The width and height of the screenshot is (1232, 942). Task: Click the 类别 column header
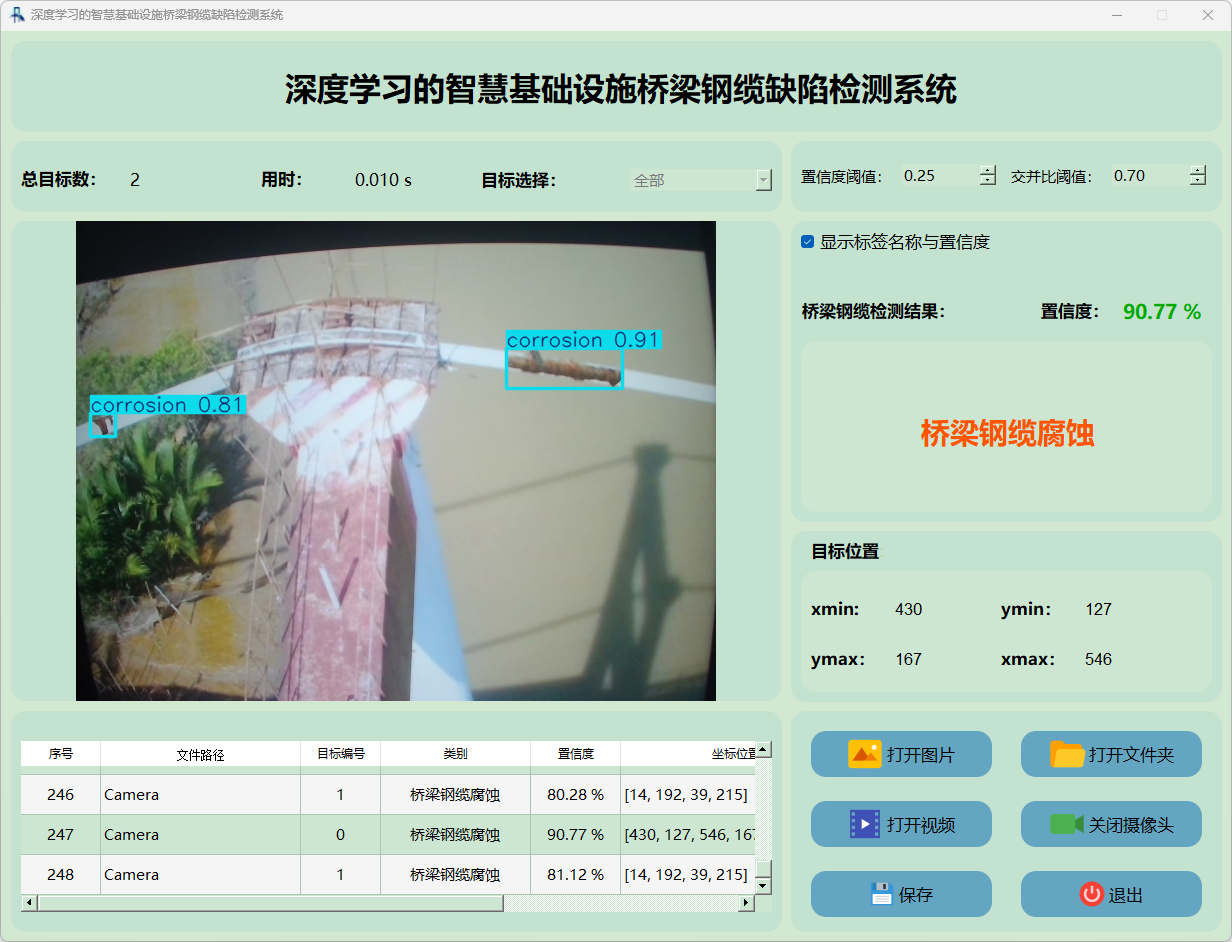[455, 754]
